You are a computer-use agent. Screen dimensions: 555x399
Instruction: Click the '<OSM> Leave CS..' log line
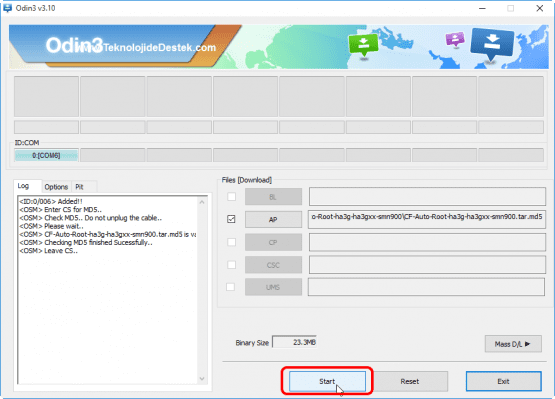coord(48,251)
